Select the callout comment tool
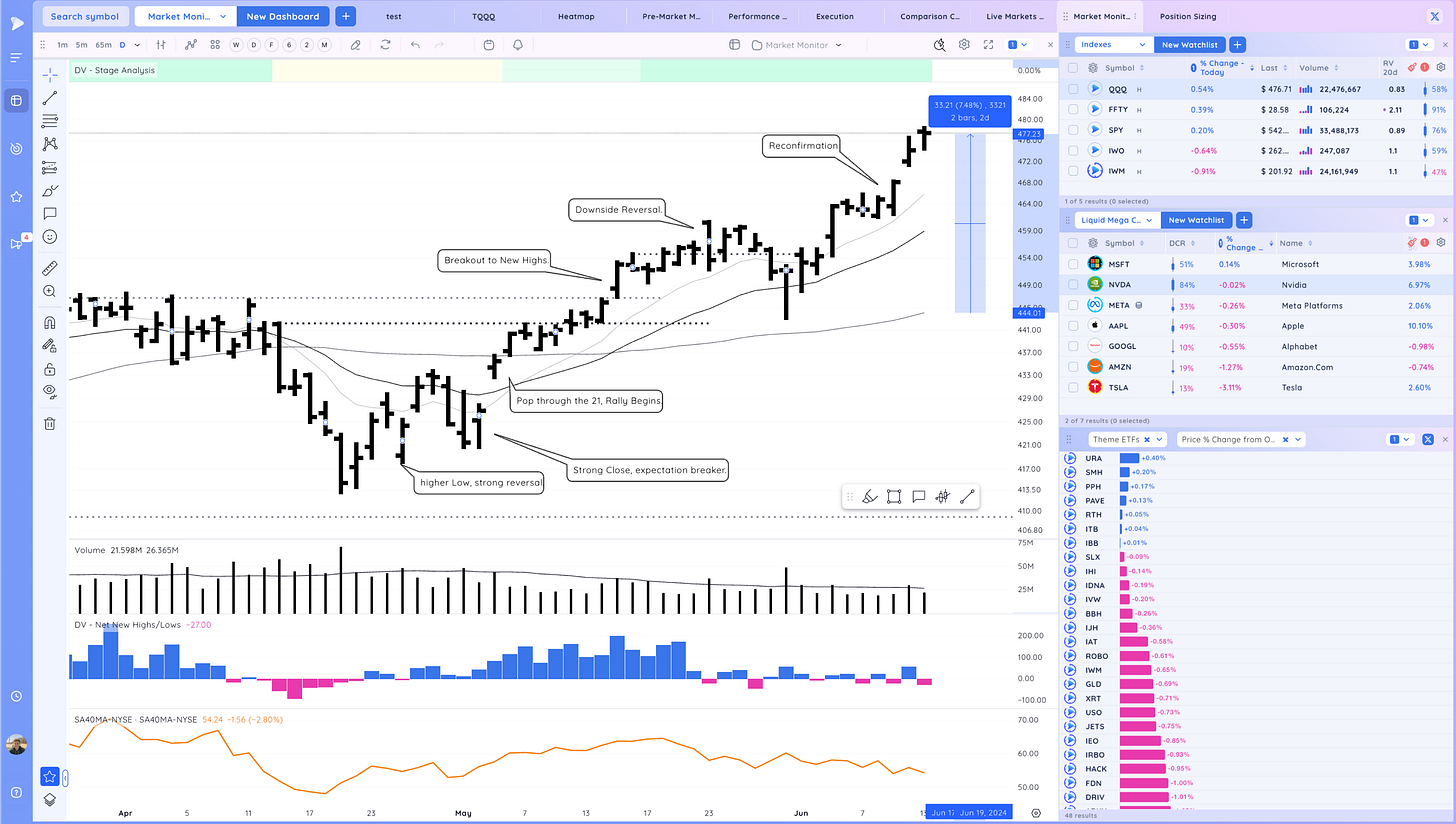This screenshot has height=824, width=1456. pos(50,213)
